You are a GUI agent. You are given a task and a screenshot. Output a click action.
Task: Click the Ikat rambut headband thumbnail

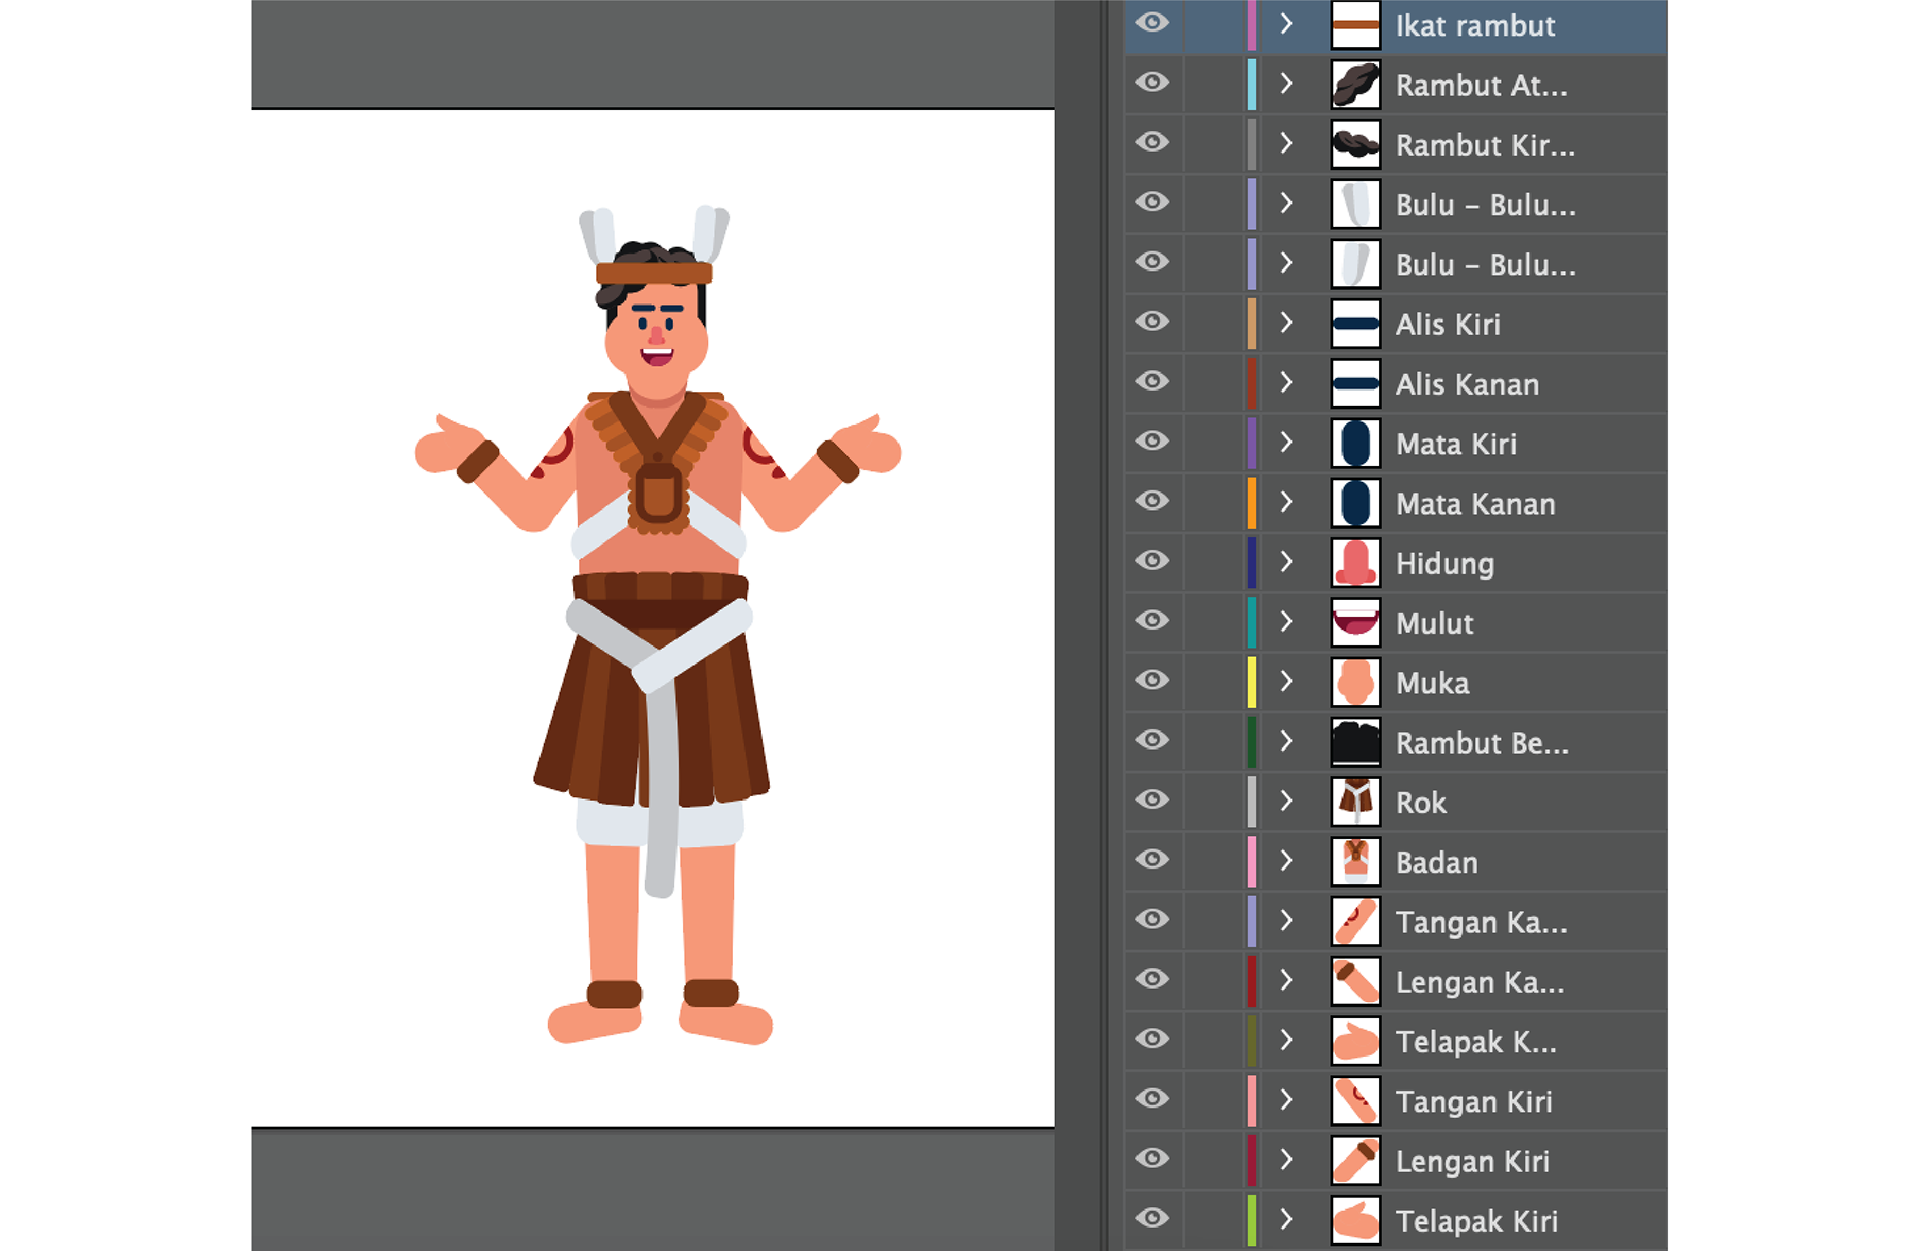click(x=1356, y=25)
